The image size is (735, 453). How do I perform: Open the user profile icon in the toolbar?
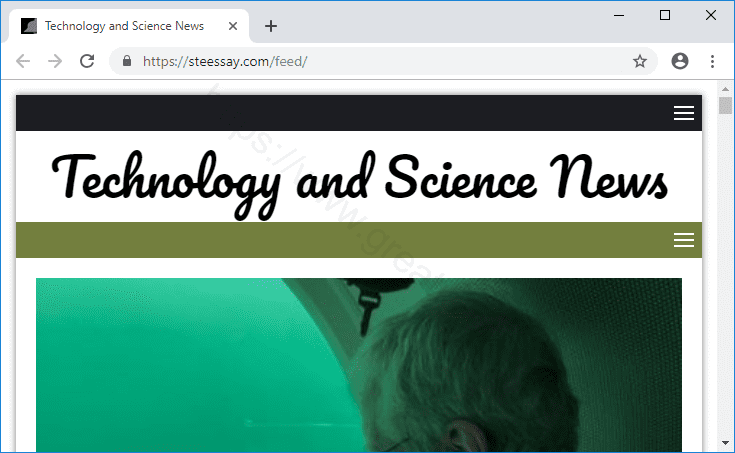680,61
